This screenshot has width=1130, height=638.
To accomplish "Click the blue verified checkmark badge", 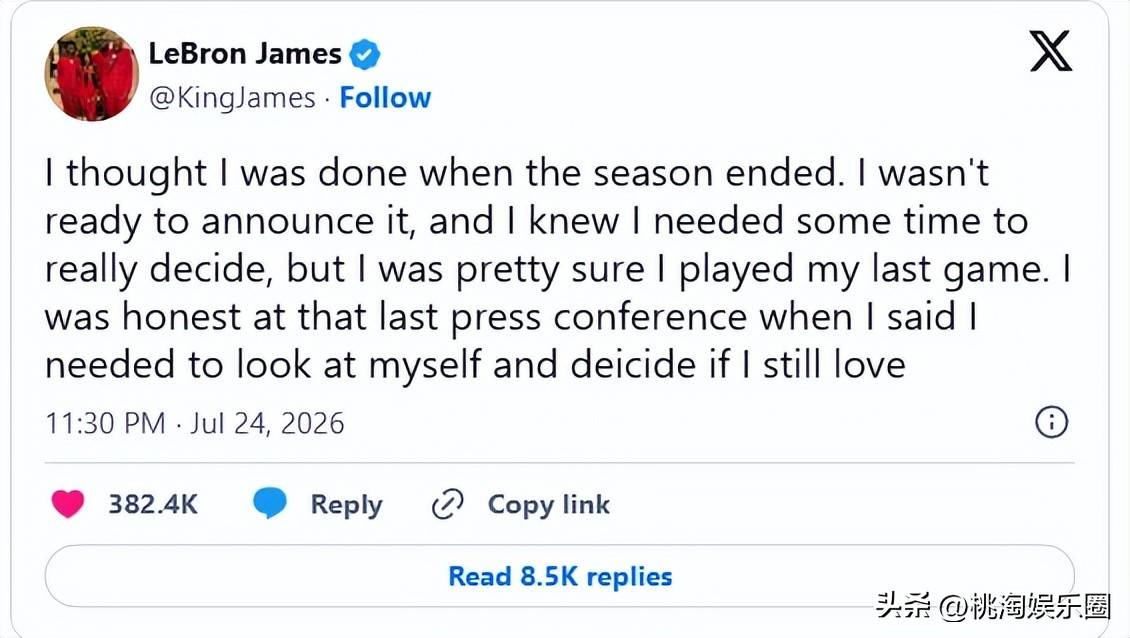I will click(x=365, y=55).
